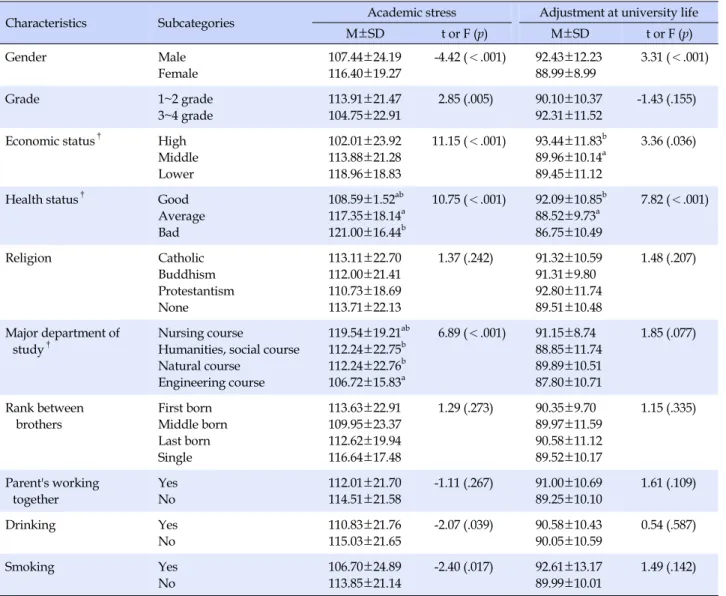Viewport: 726px width, 596px height.
Task: Click the '-2.07 (.039)' statistic
Action: (463, 525)
